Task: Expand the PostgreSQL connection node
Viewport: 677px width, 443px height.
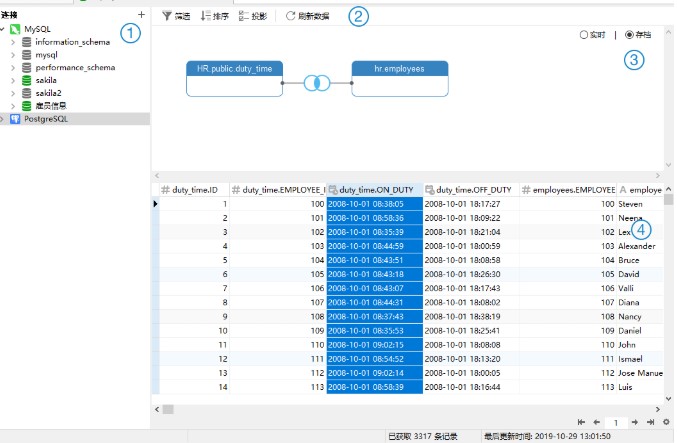Action: pos(4,118)
